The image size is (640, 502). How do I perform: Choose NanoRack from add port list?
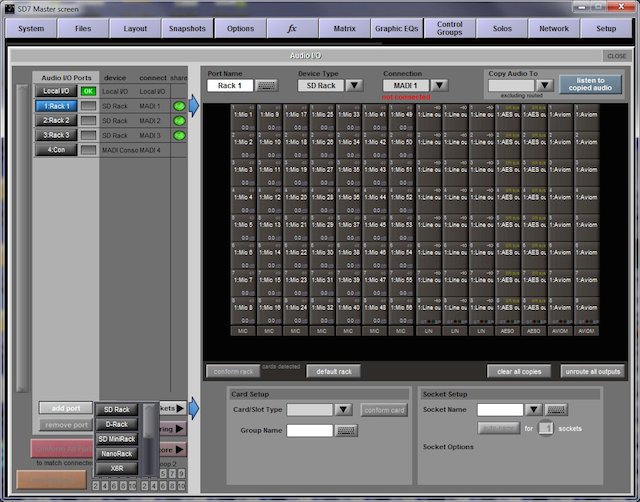[x=117, y=454]
